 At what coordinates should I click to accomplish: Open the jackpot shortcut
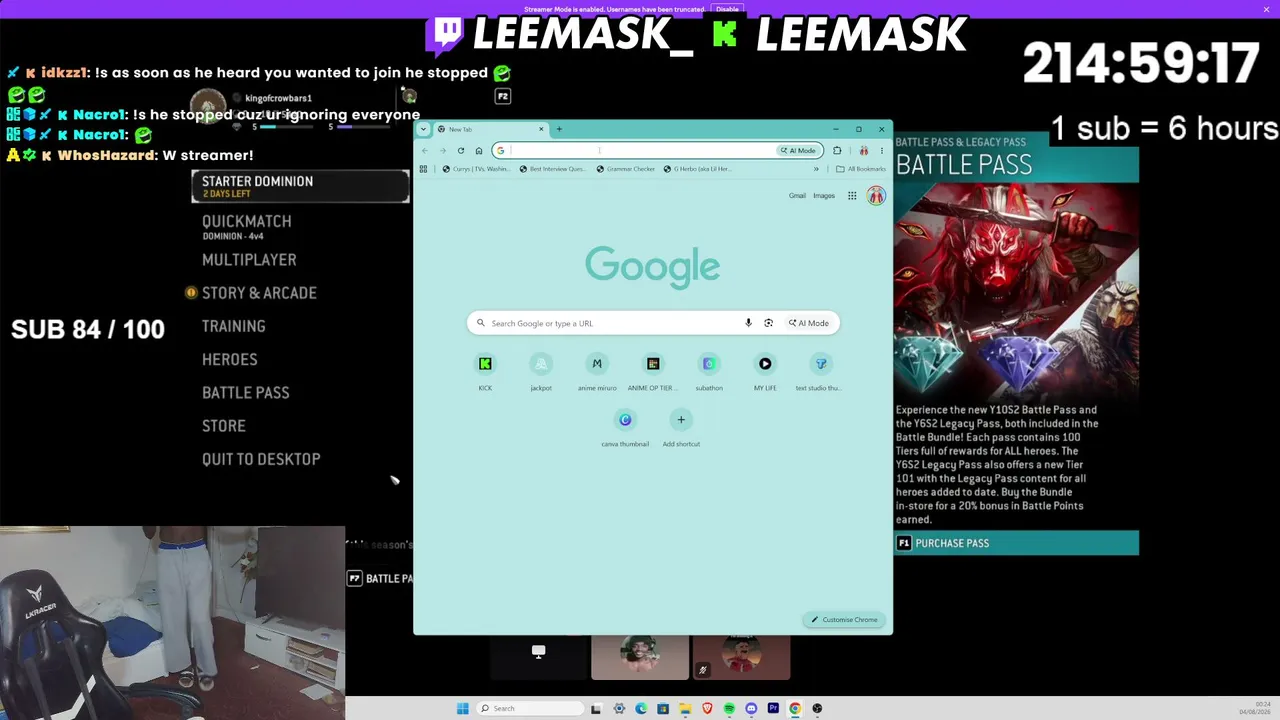click(541, 370)
